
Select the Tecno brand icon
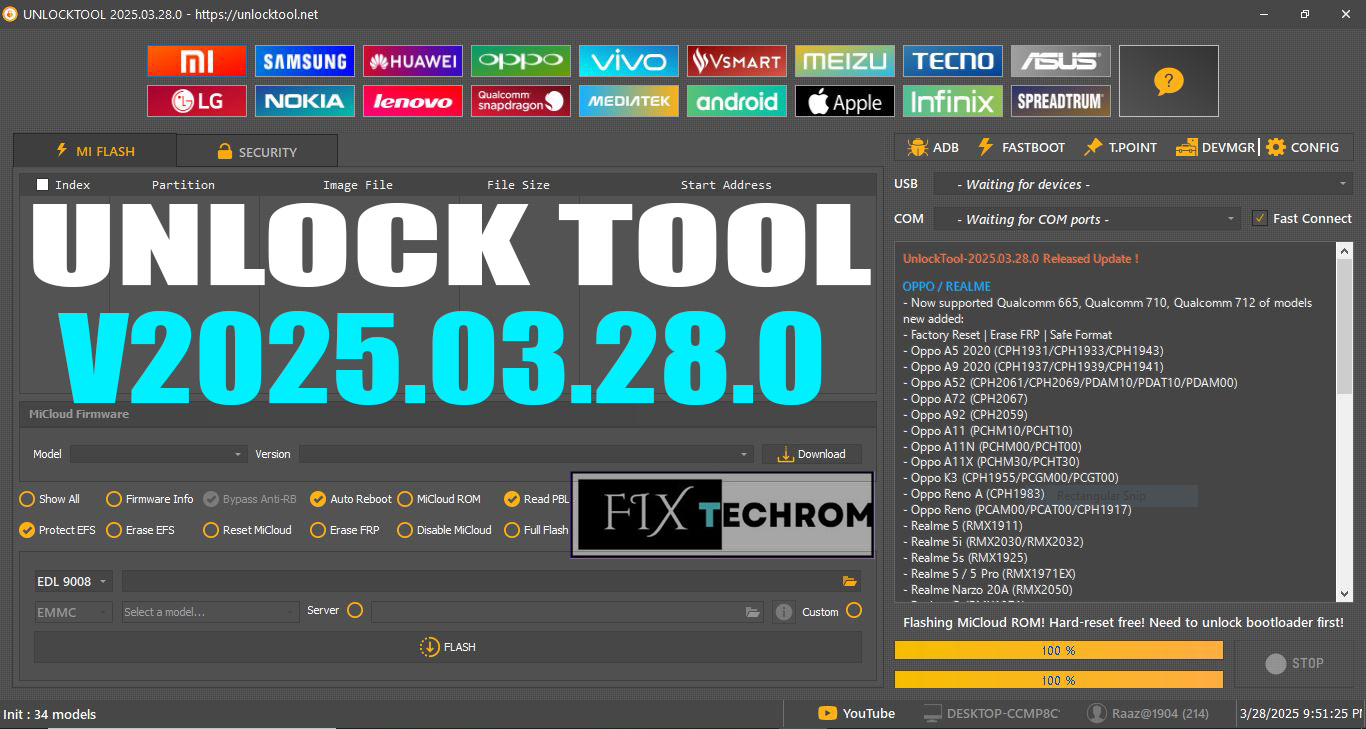tap(953, 61)
